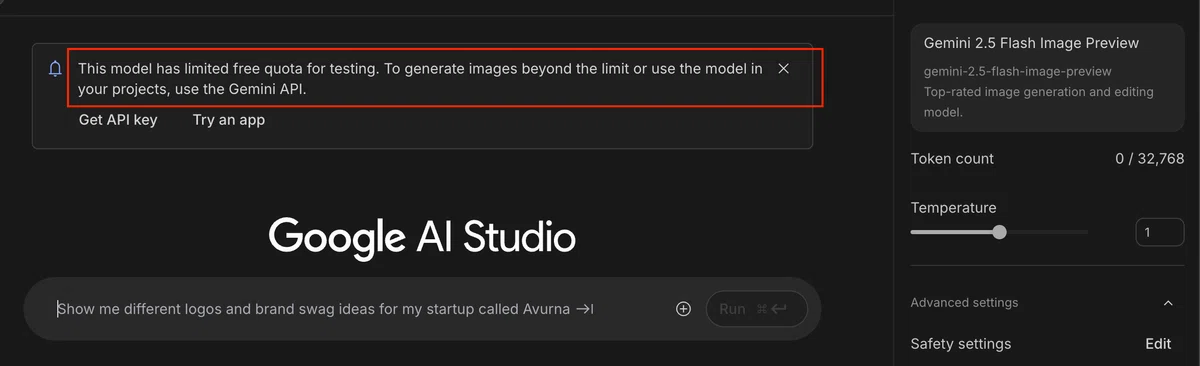This screenshot has width=1200, height=366.
Task: Click the gemini-2.5-flash-image-preview model ID text
Action: (1018, 71)
